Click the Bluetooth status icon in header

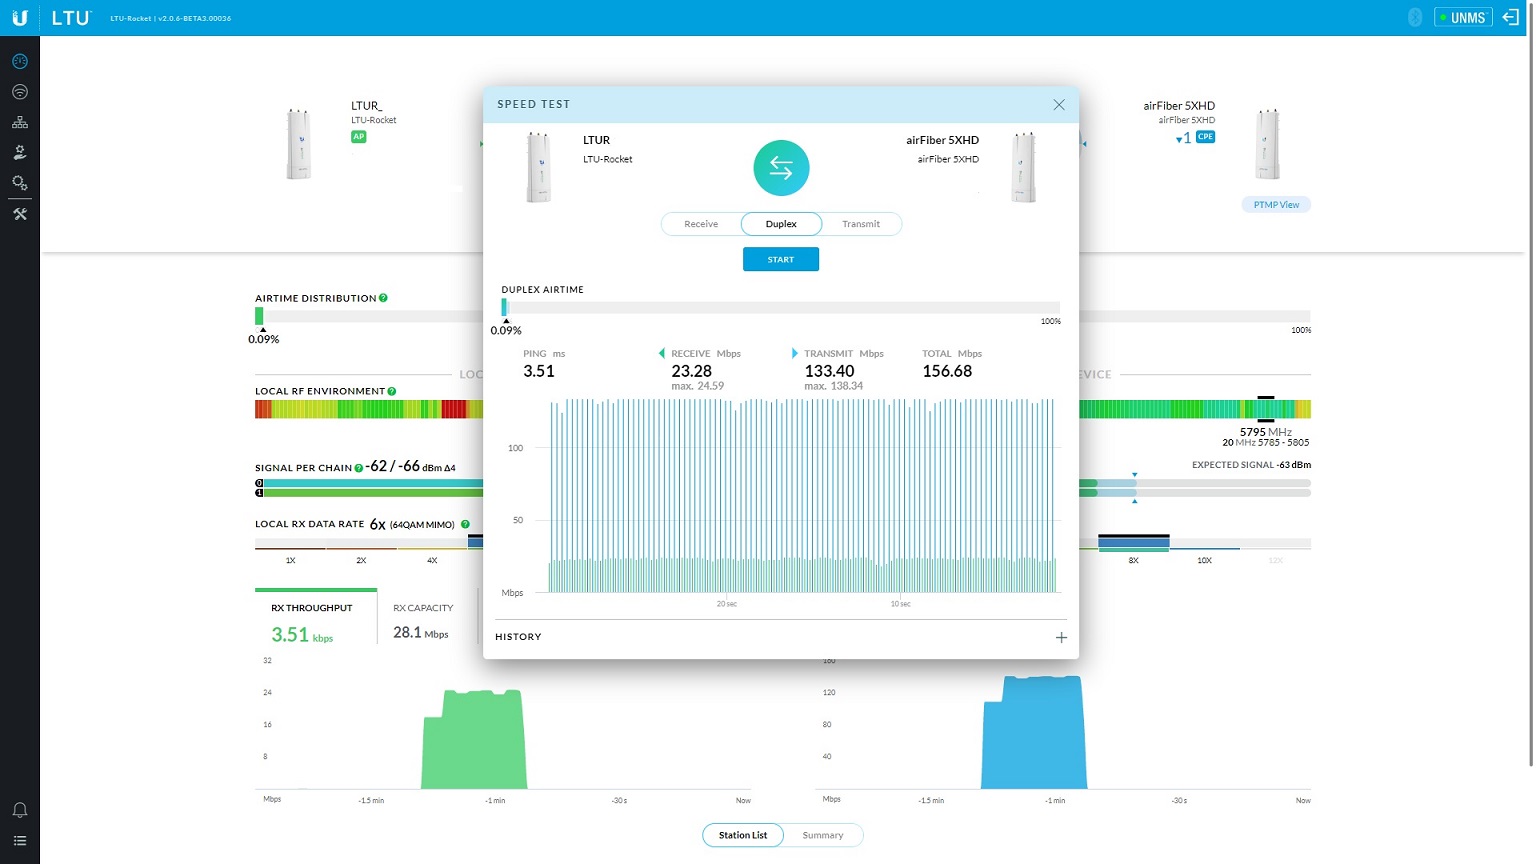[1414, 17]
